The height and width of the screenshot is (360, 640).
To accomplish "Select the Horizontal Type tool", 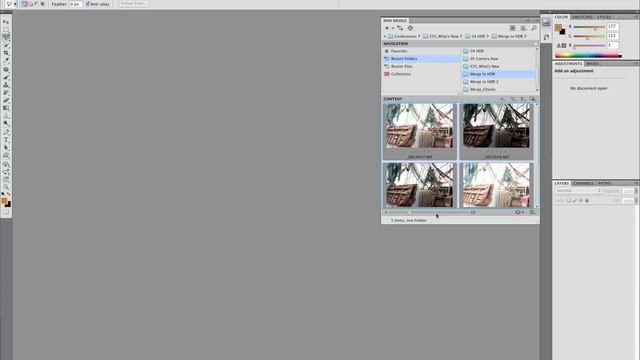I will coord(6,140).
